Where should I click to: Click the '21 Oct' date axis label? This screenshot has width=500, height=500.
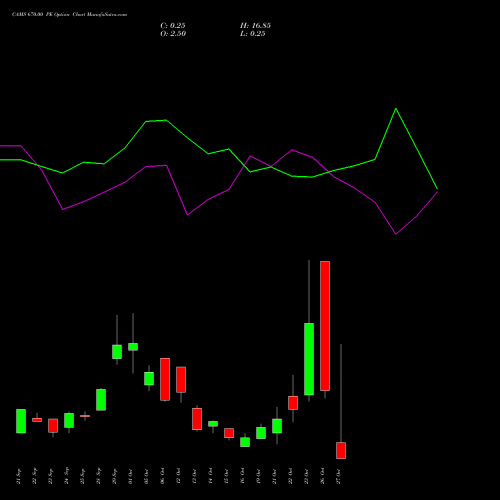point(275,476)
